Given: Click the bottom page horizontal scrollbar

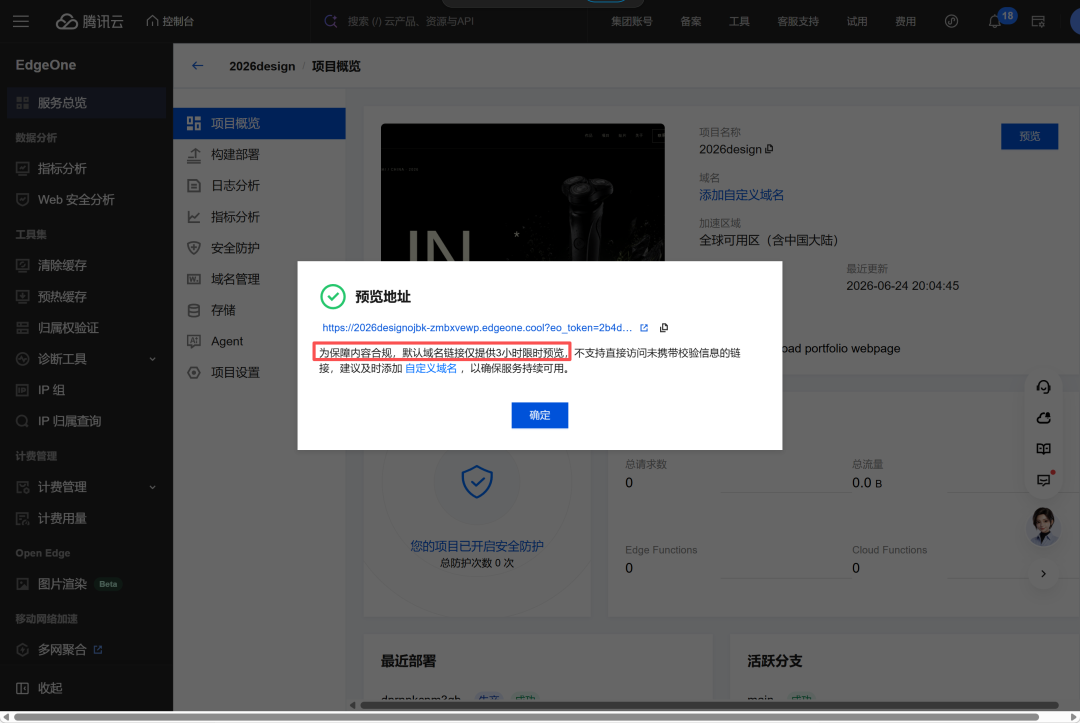Looking at the screenshot, I should tap(526, 717).
